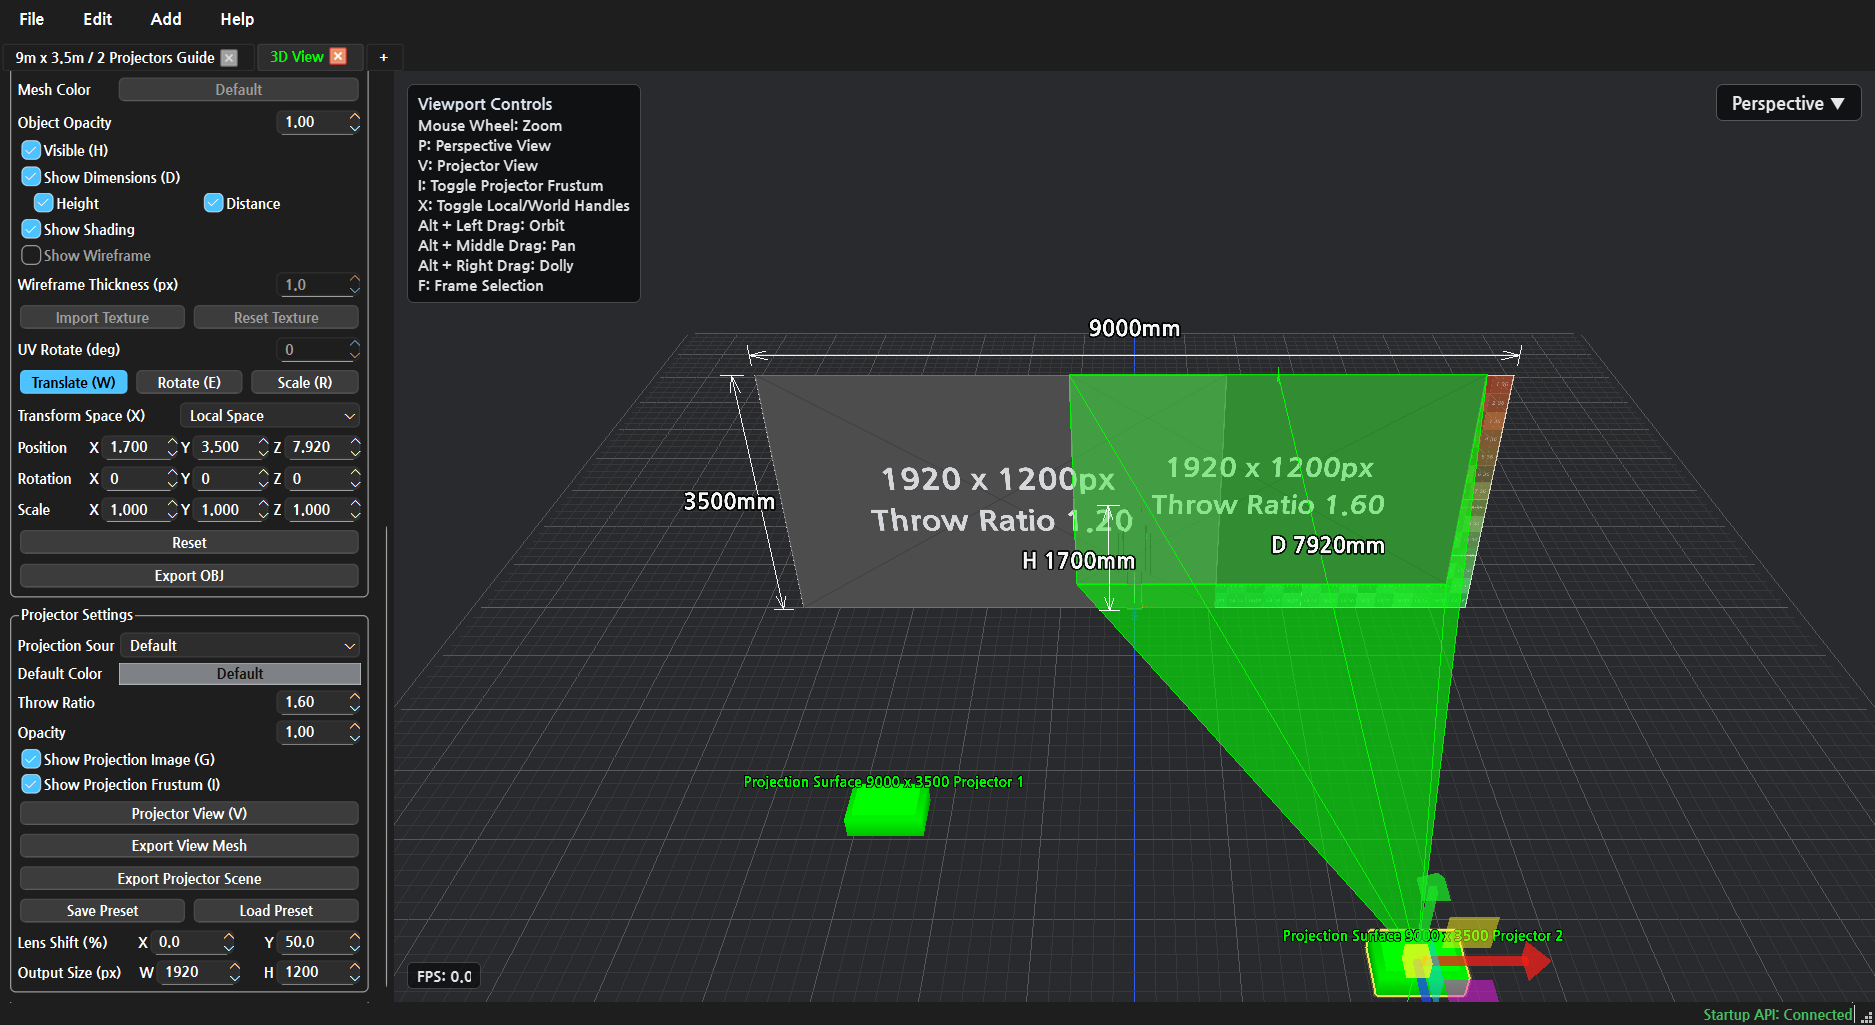This screenshot has height=1025, width=1875.
Task: Add a new tab with the plus button
Action: [x=383, y=58]
